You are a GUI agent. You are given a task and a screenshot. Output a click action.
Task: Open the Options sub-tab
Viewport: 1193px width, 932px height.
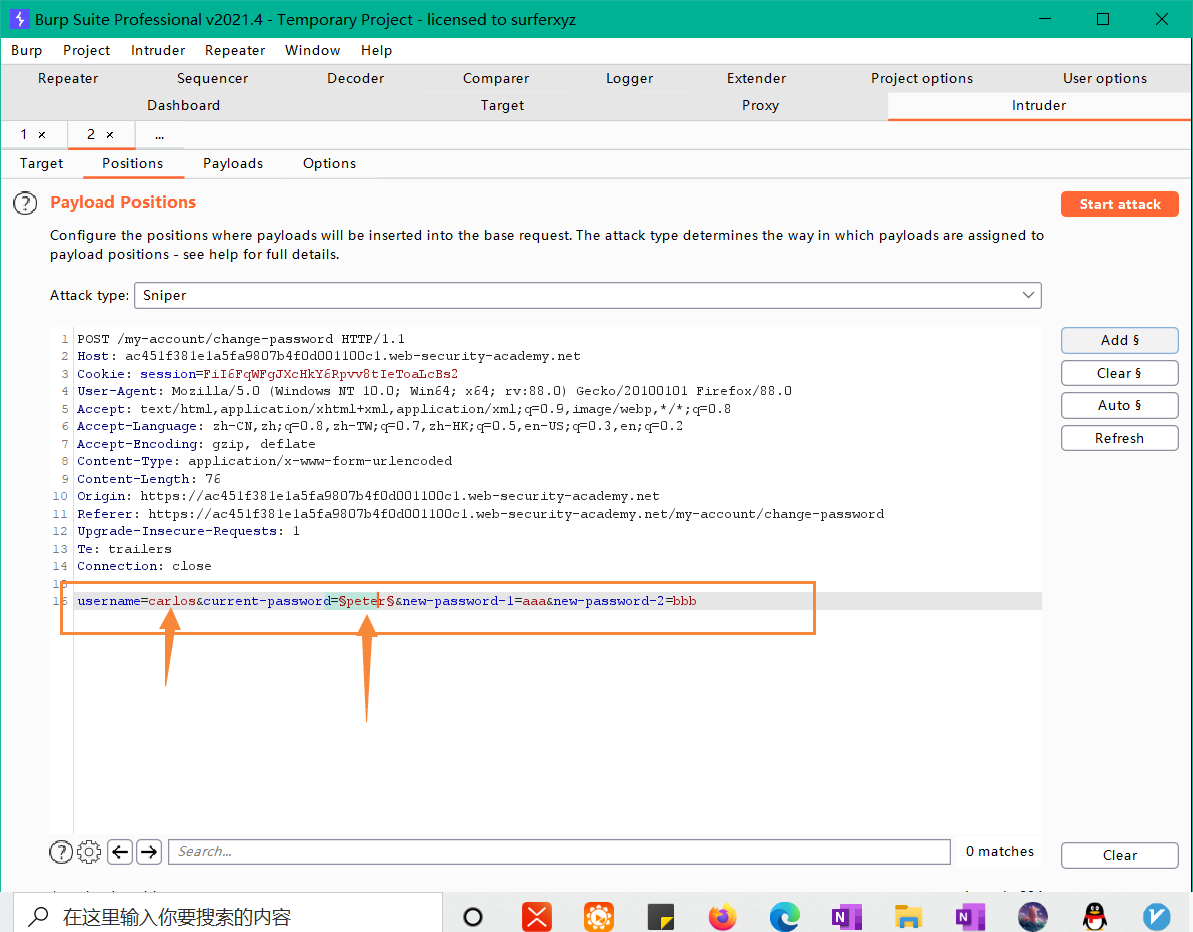329,164
